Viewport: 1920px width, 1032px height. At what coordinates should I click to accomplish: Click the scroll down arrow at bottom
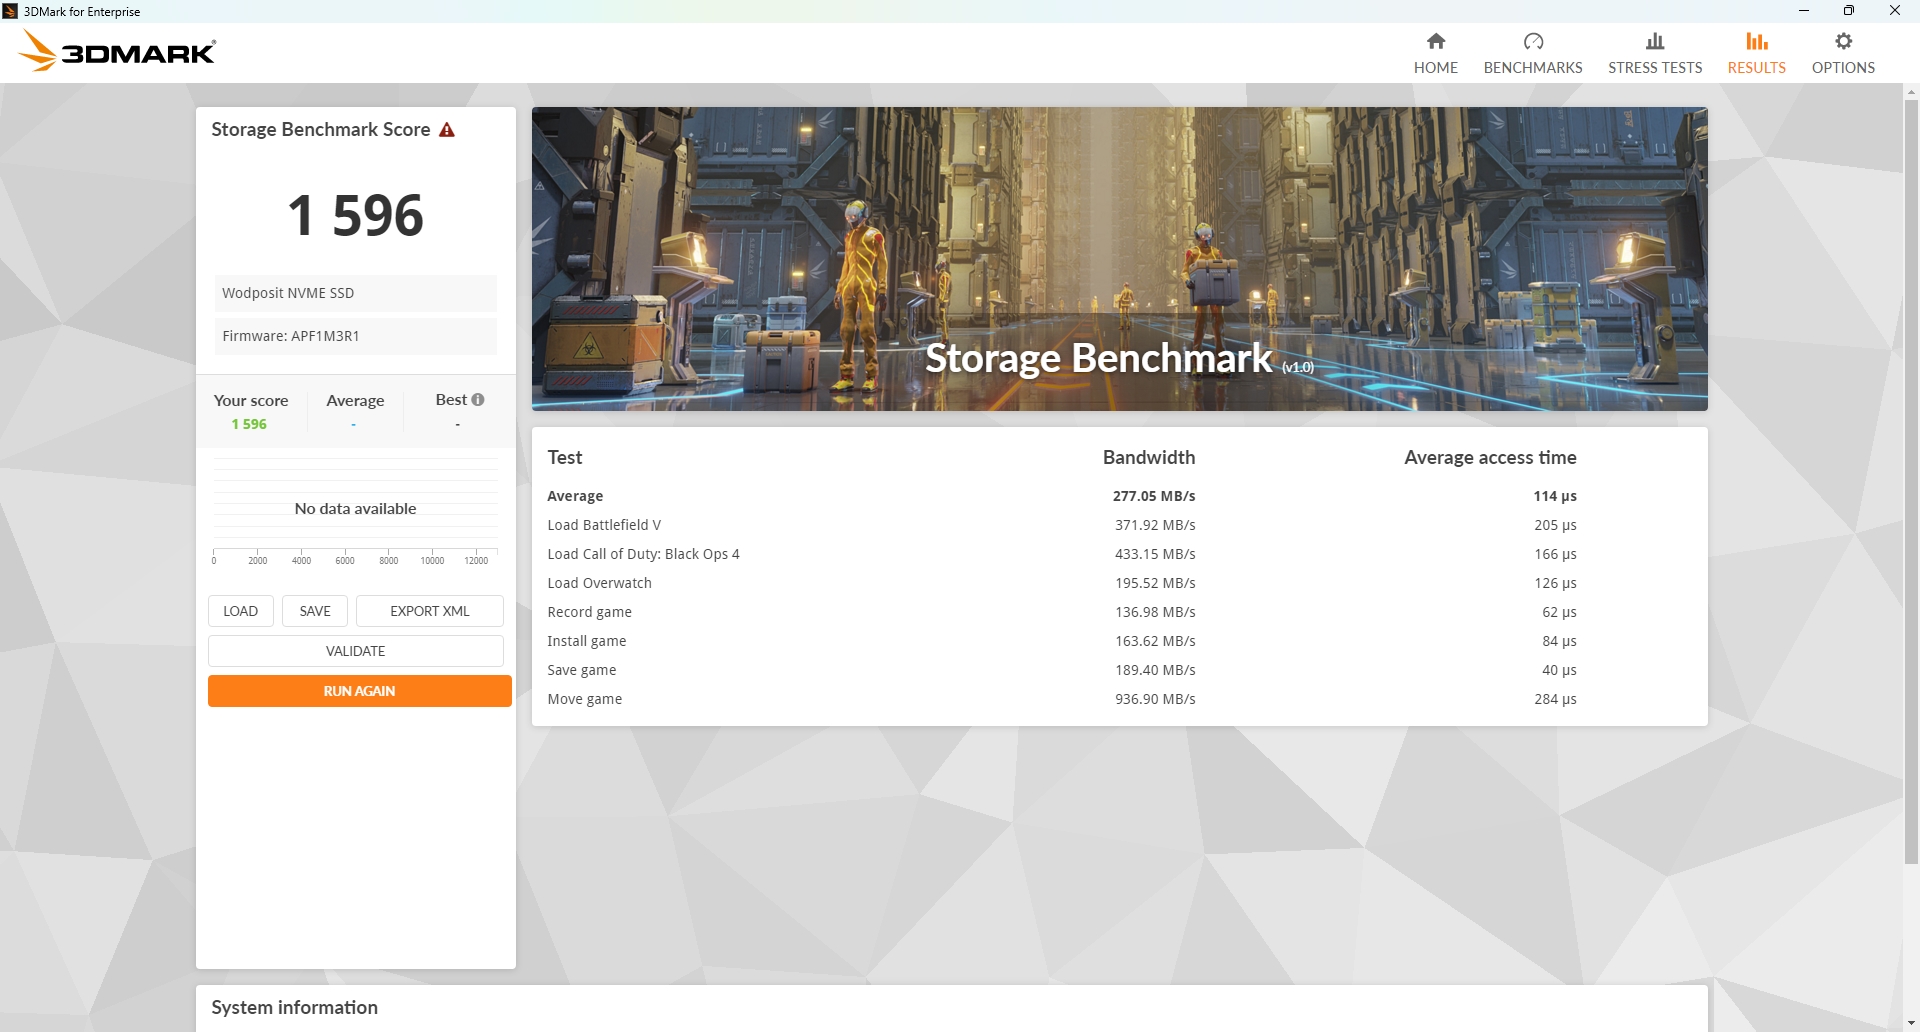coord(1911,1023)
